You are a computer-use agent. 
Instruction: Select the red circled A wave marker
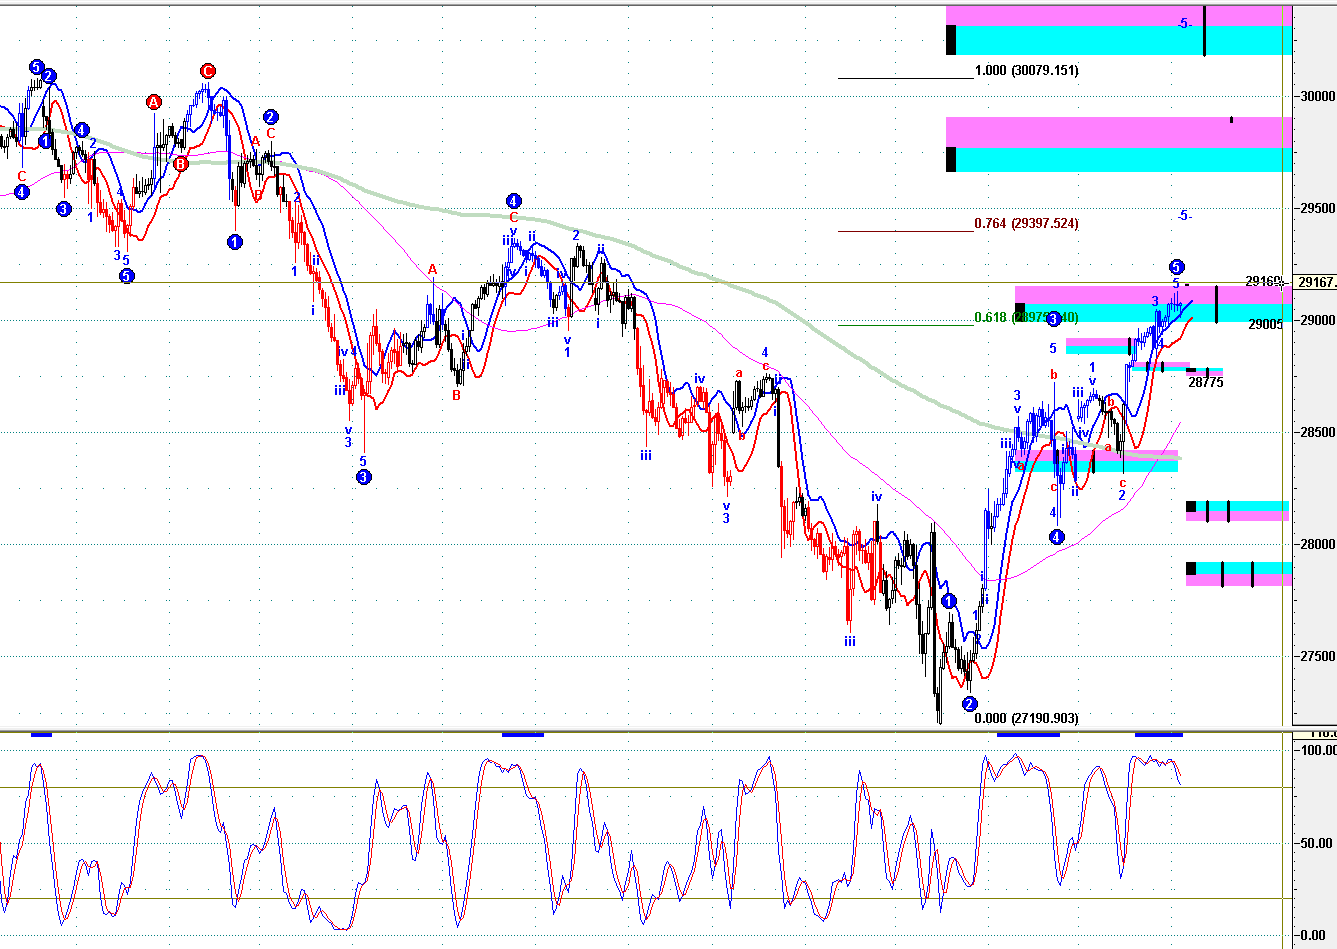(154, 102)
